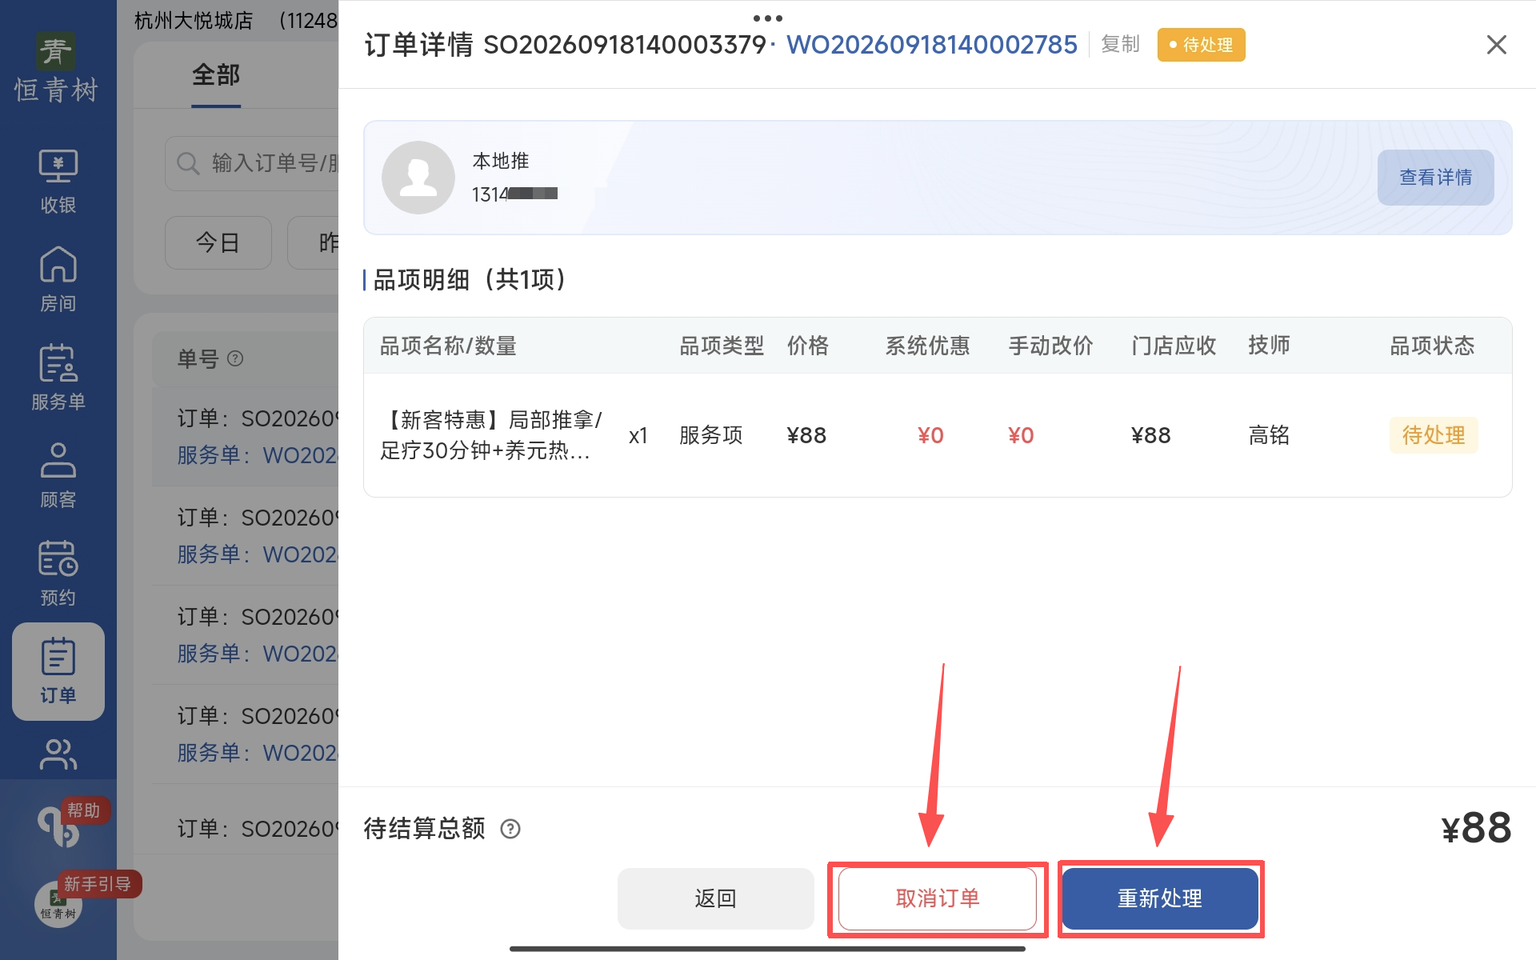Click the 重新处理 button
The width and height of the screenshot is (1536, 960).
1160,899
